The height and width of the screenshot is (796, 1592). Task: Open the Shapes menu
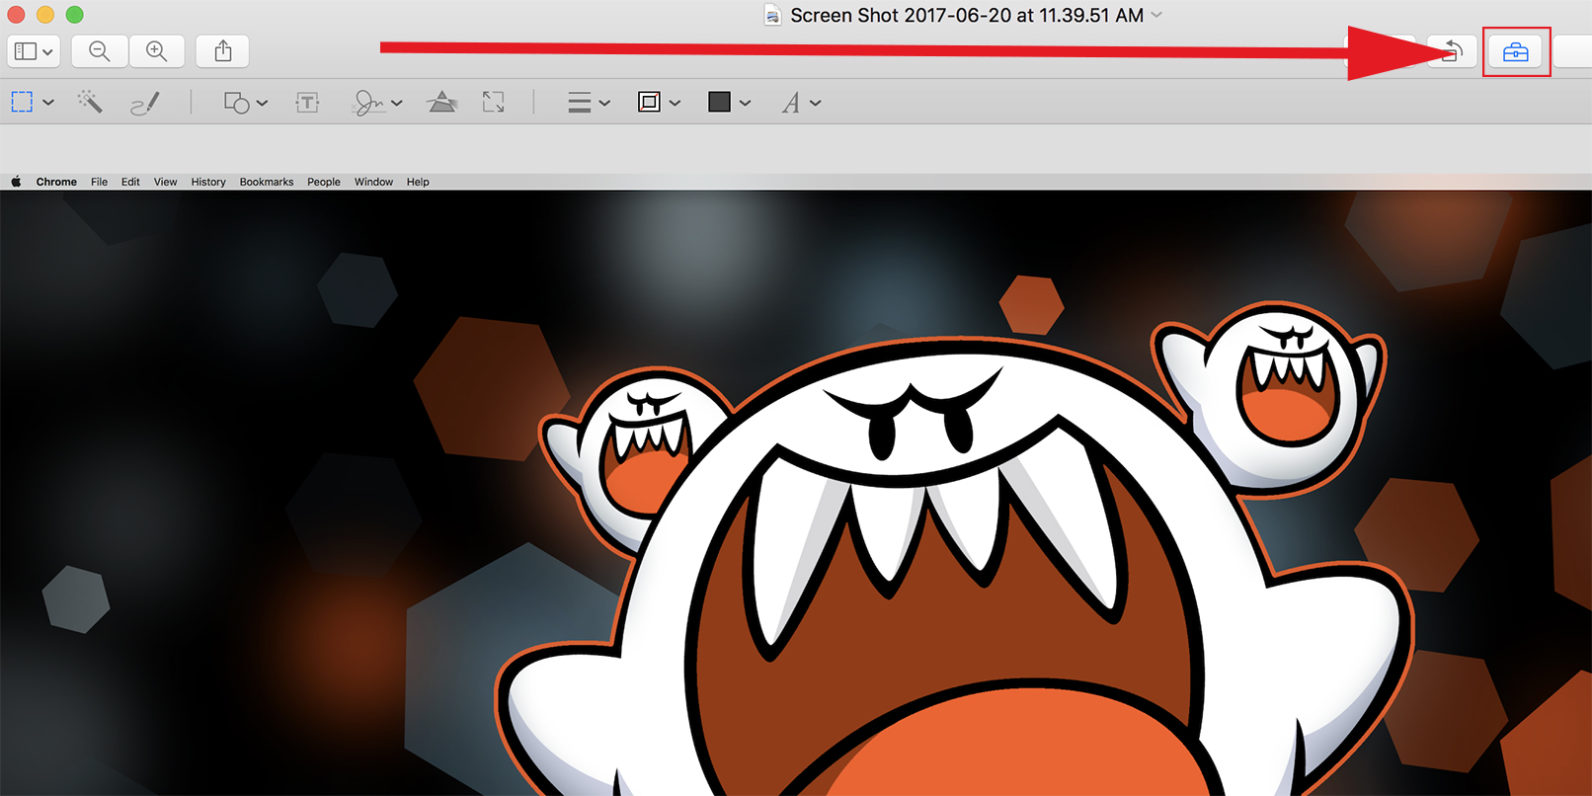pyautogui.click(x=245, y=102)
